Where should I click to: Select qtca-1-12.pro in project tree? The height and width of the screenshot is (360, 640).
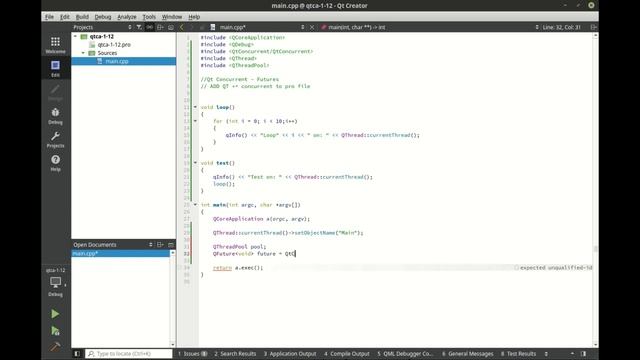coord(114,44)
